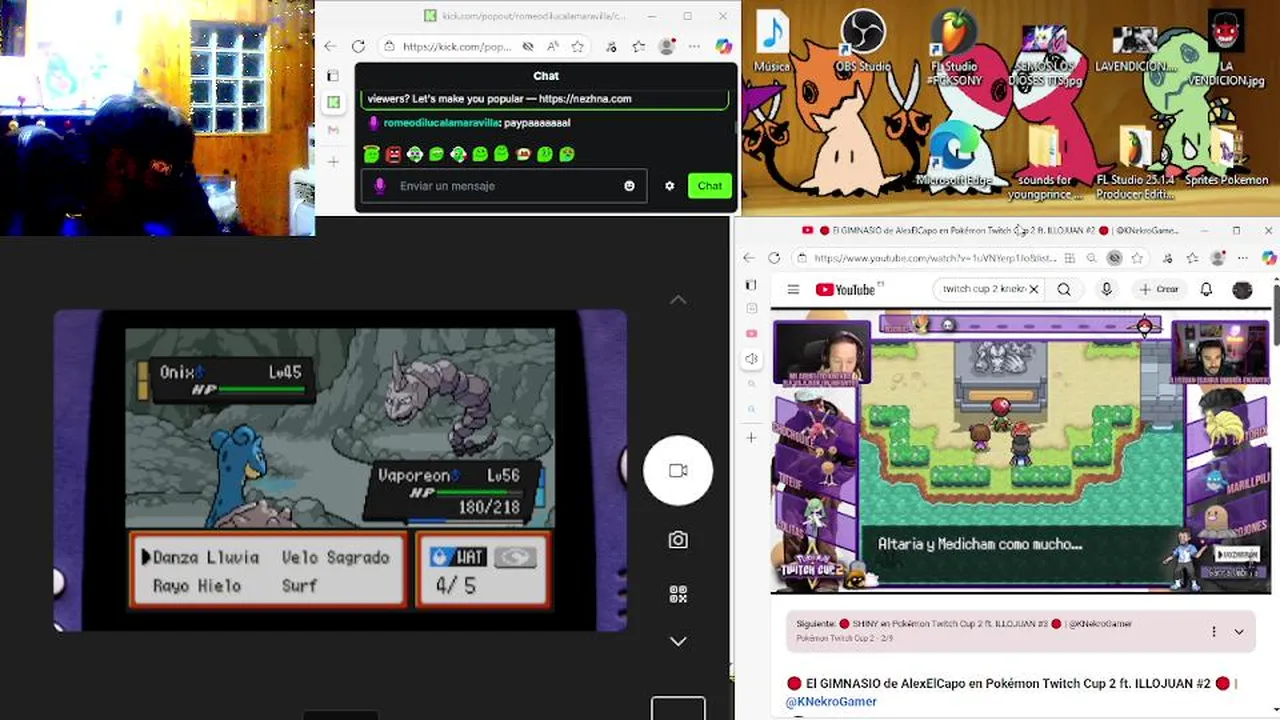Open the Música desktop file
The width and height of the screenshot is (1280, 720).
click(x=772, y=40)
